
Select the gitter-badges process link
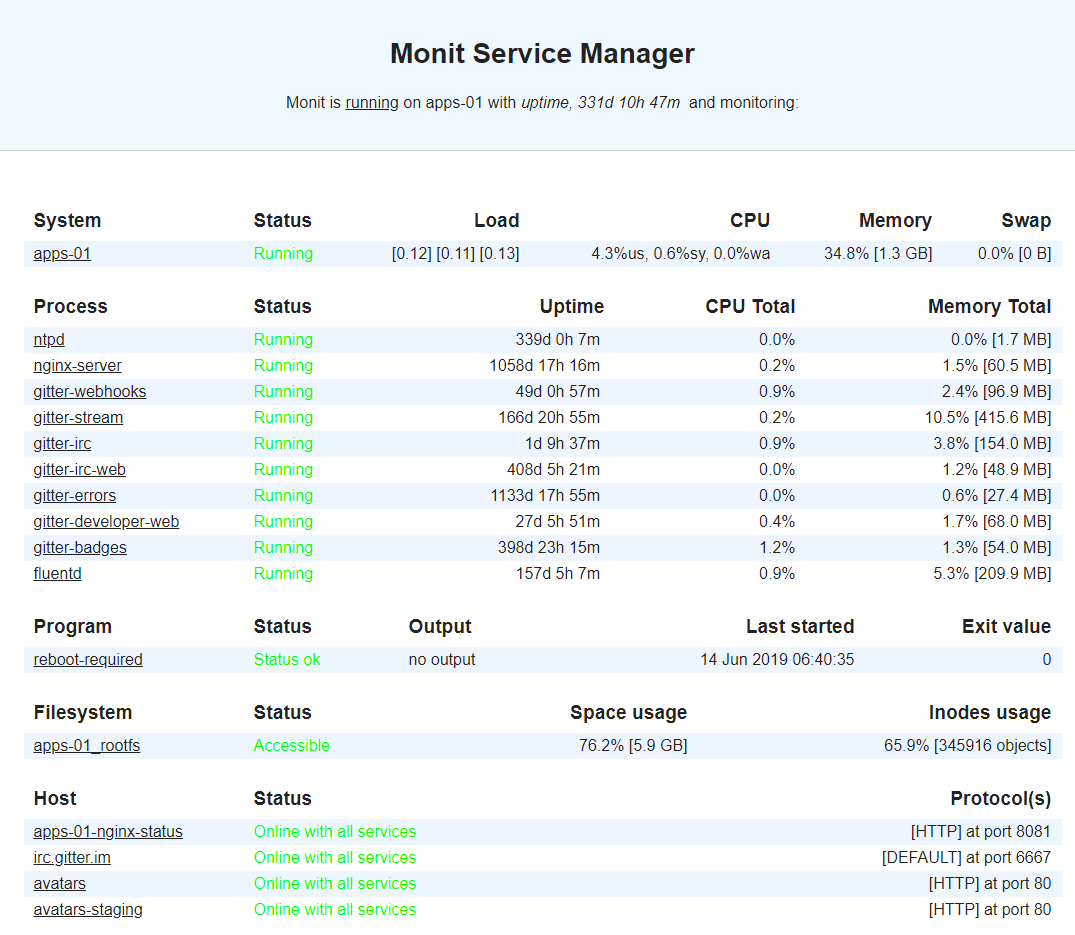[80, 548]
